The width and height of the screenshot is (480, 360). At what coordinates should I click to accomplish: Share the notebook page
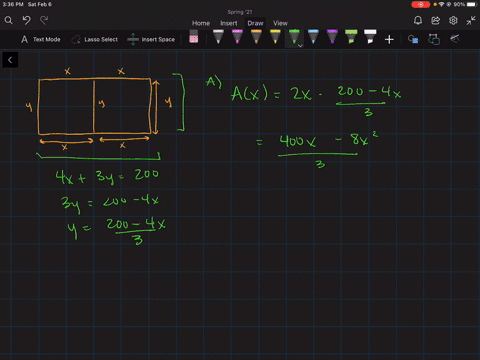(x=435, y=21)
